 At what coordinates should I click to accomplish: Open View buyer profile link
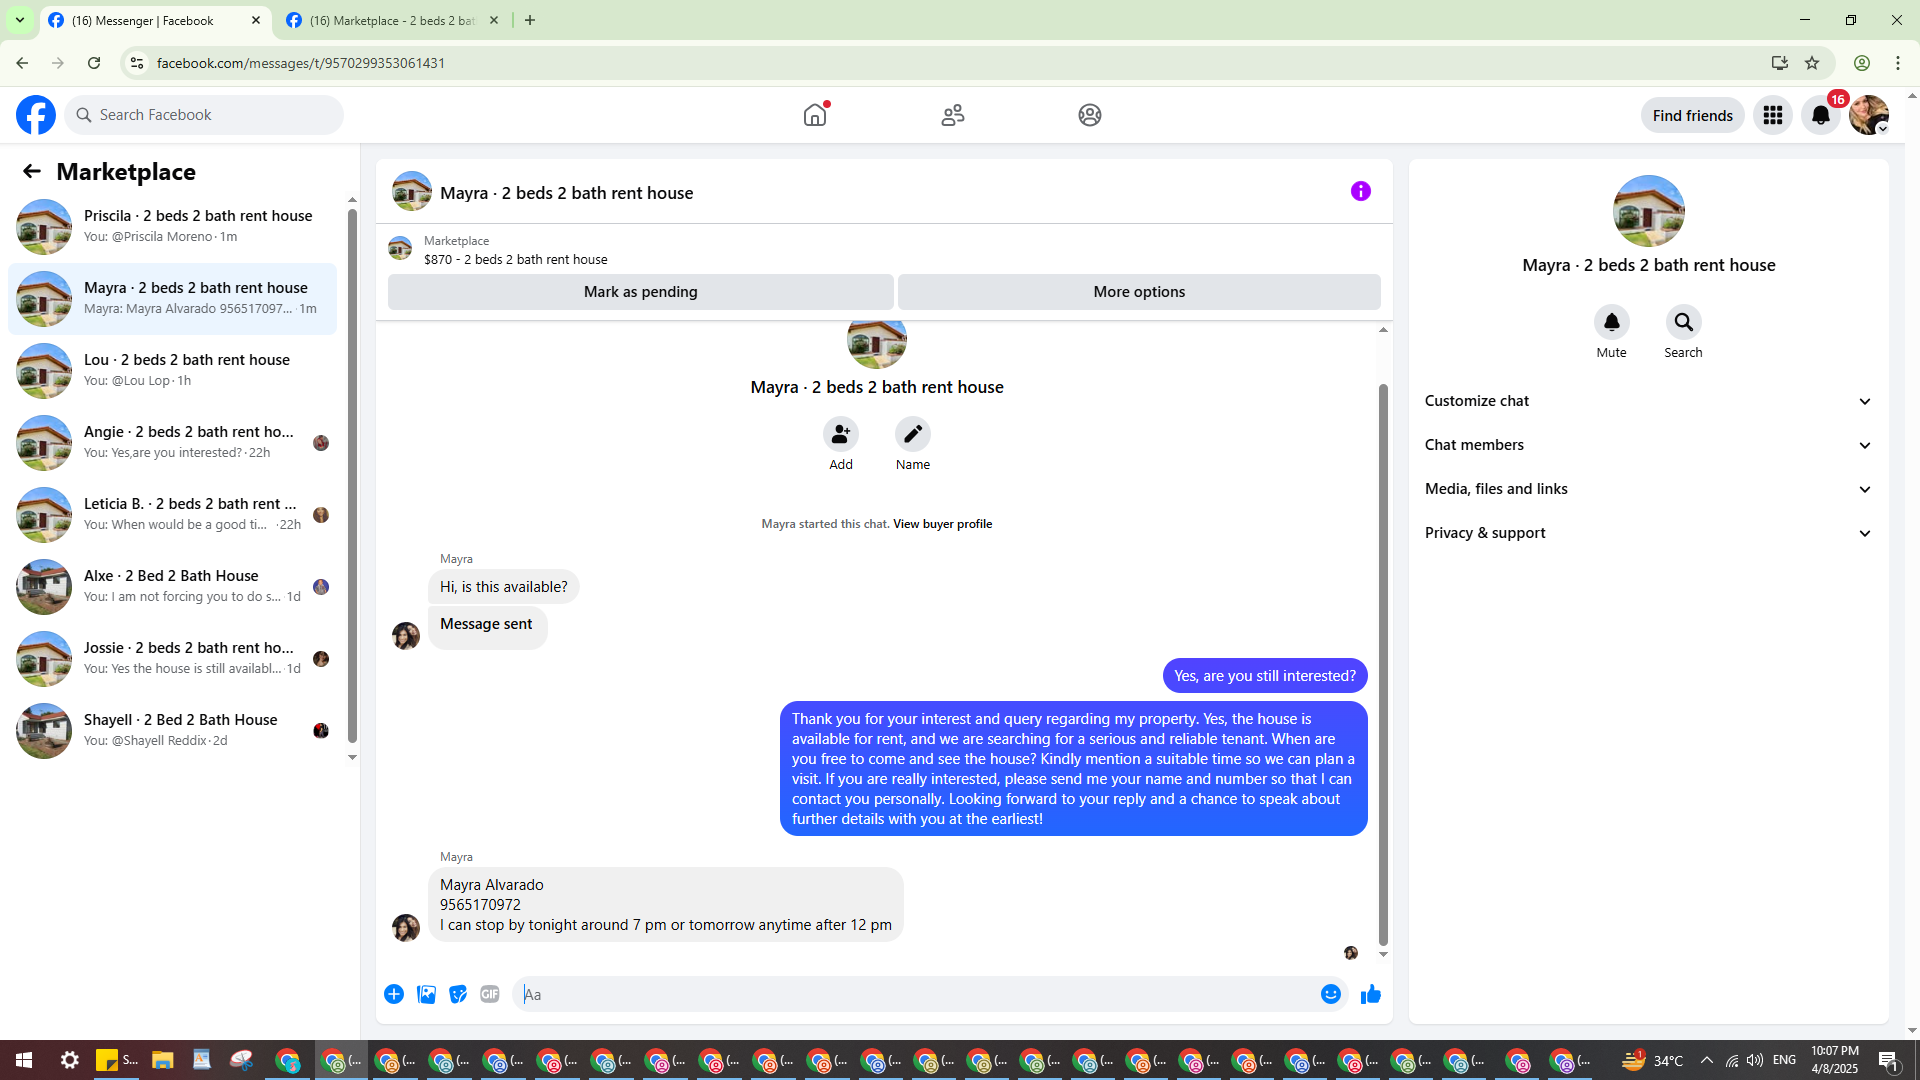[942, 524]
